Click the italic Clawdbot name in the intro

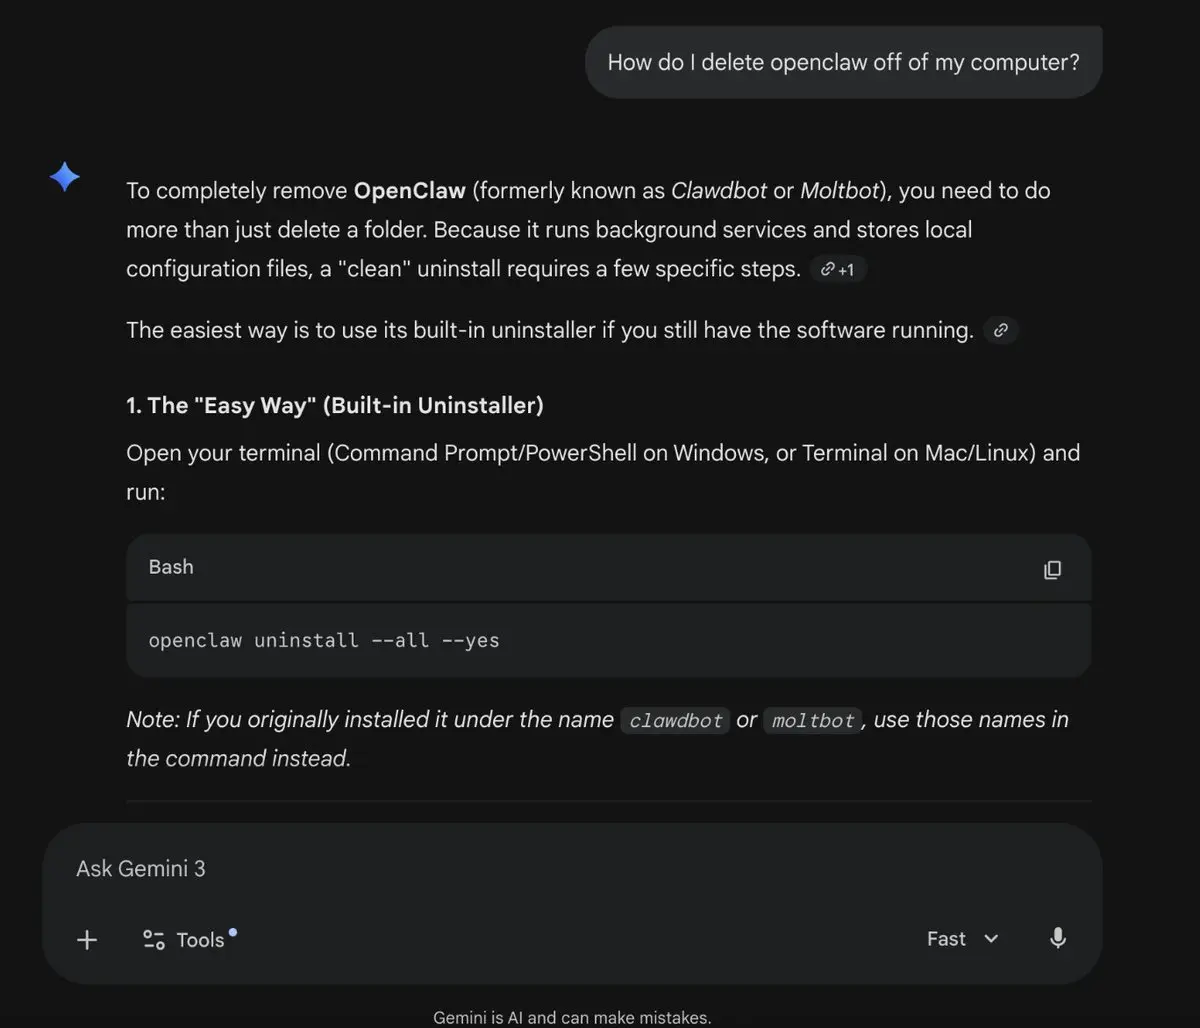718,190
